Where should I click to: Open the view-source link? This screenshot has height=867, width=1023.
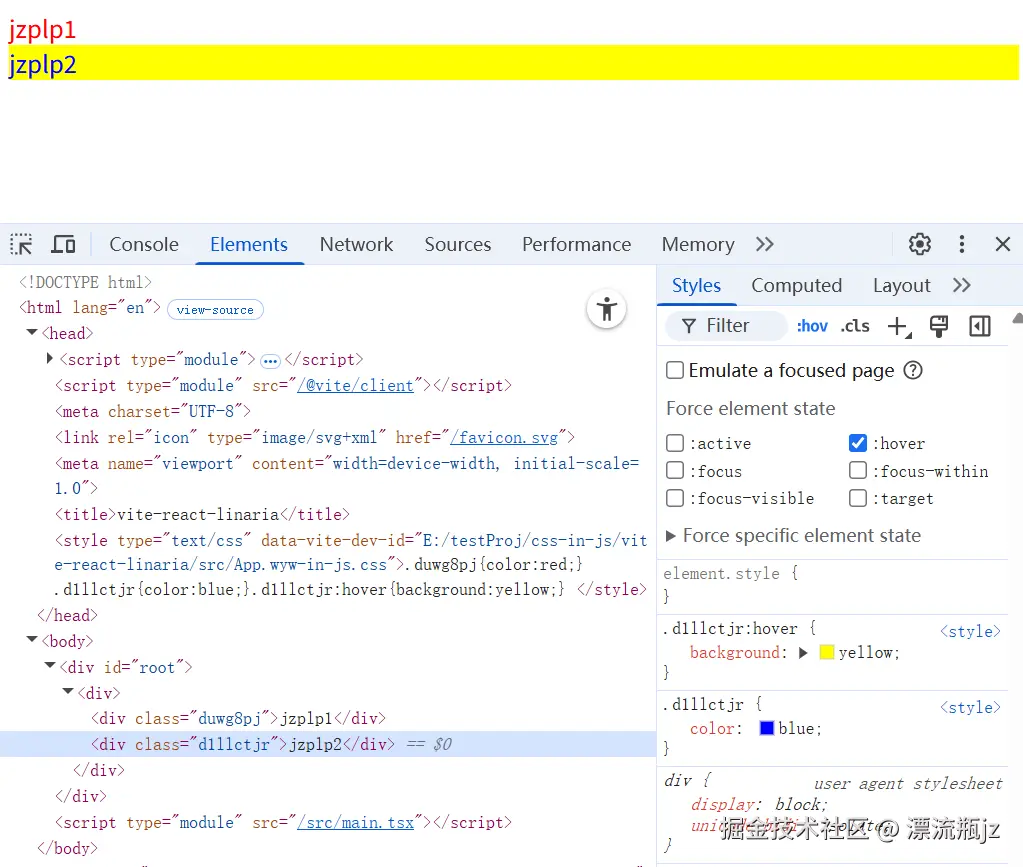pos(215,309)
